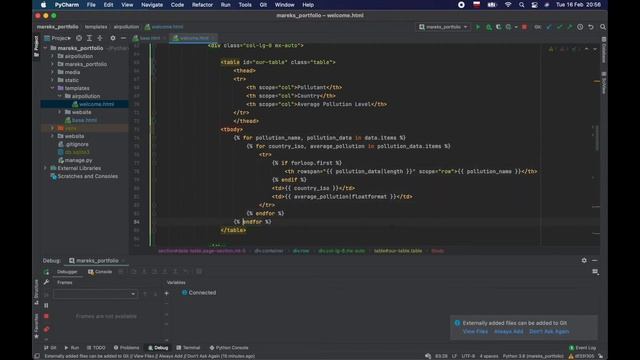Push commits with green arrow icon
This screenshot has height=360, width=640.
[570, 27]
